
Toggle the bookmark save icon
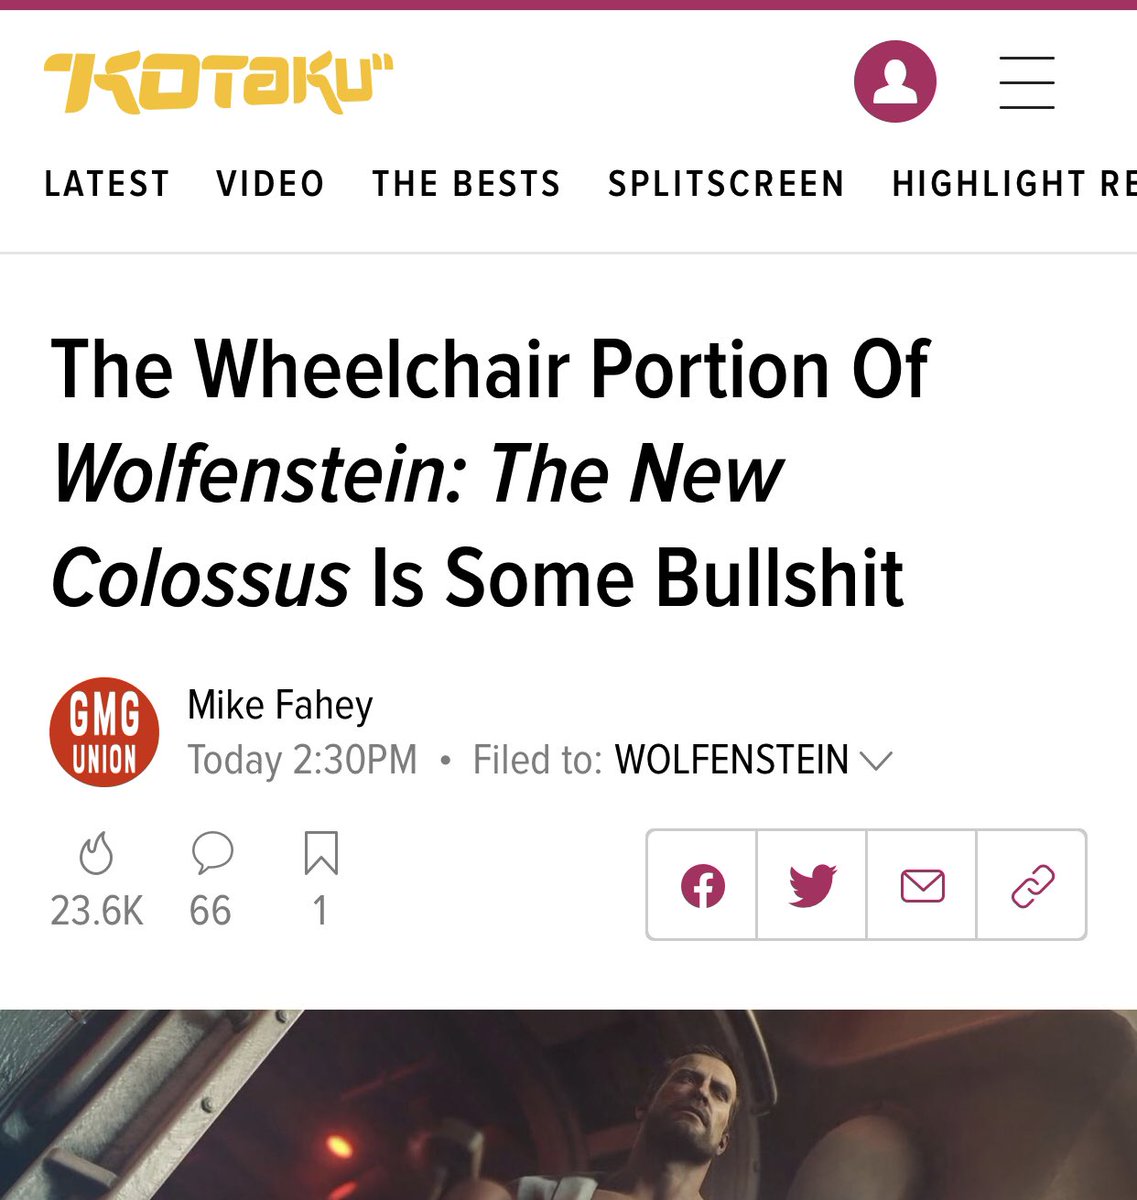[x=321, y=853]
